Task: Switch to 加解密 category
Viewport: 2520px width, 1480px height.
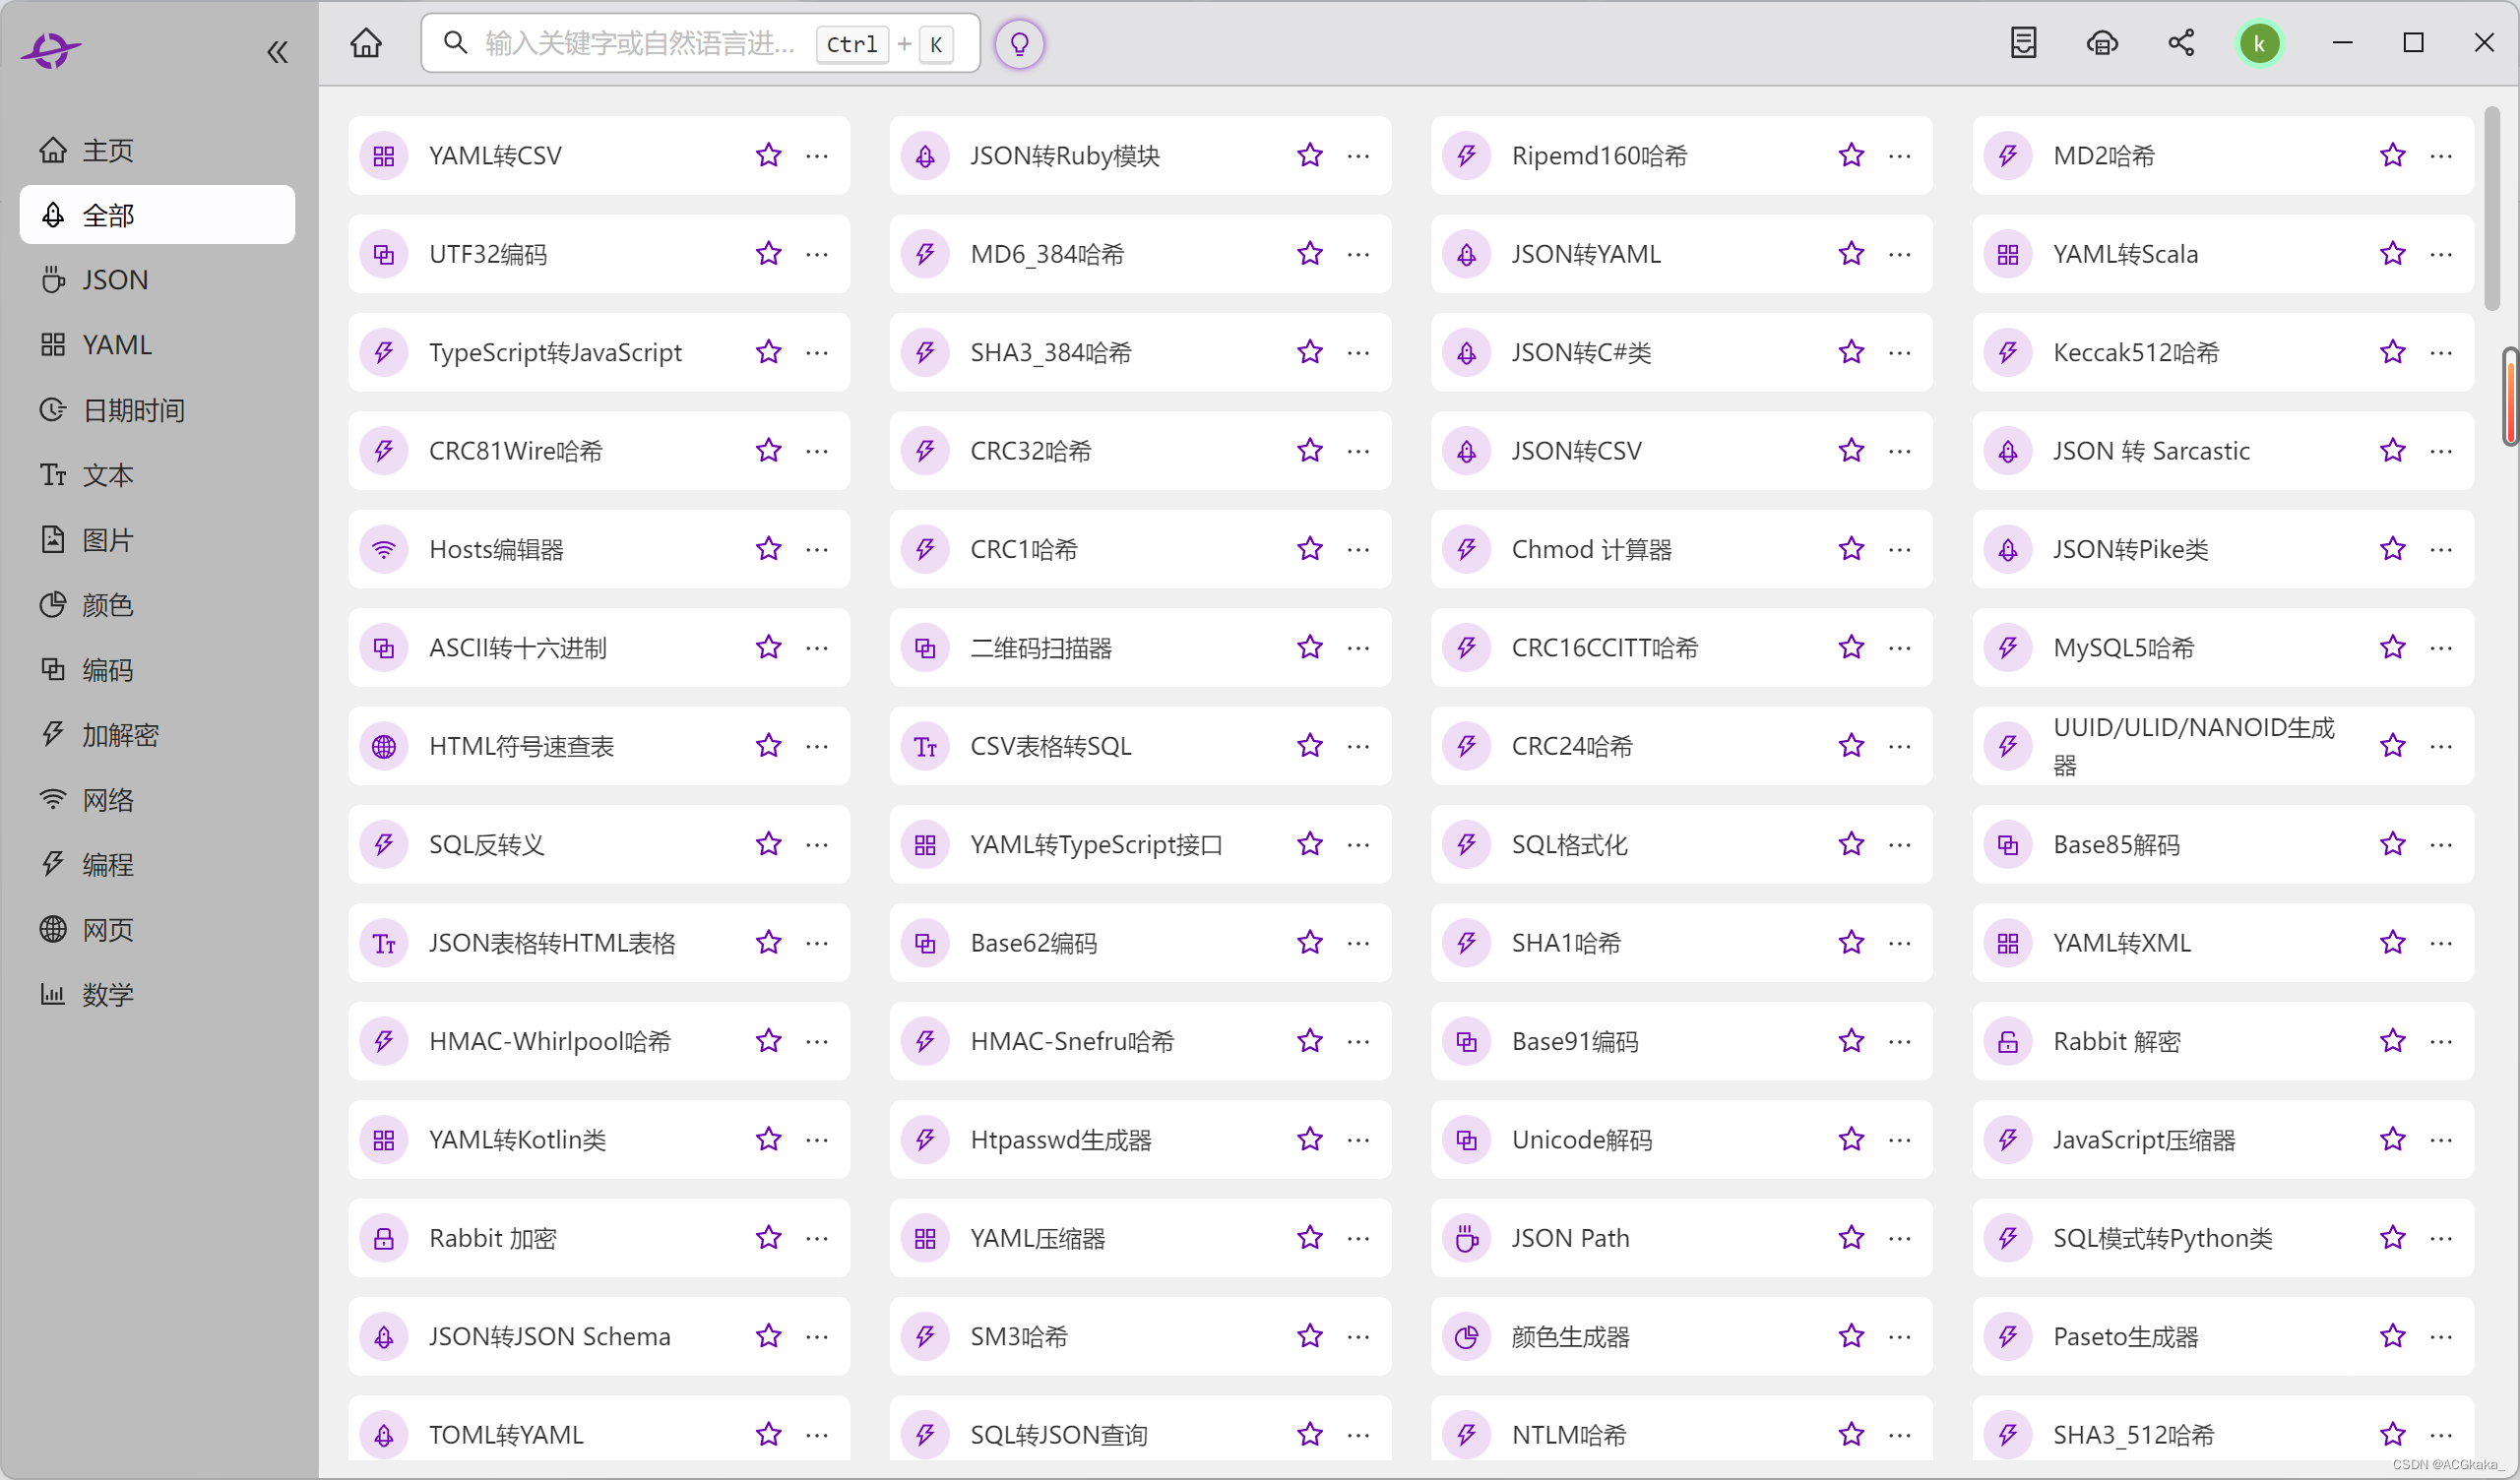Action: coord(120,734)
